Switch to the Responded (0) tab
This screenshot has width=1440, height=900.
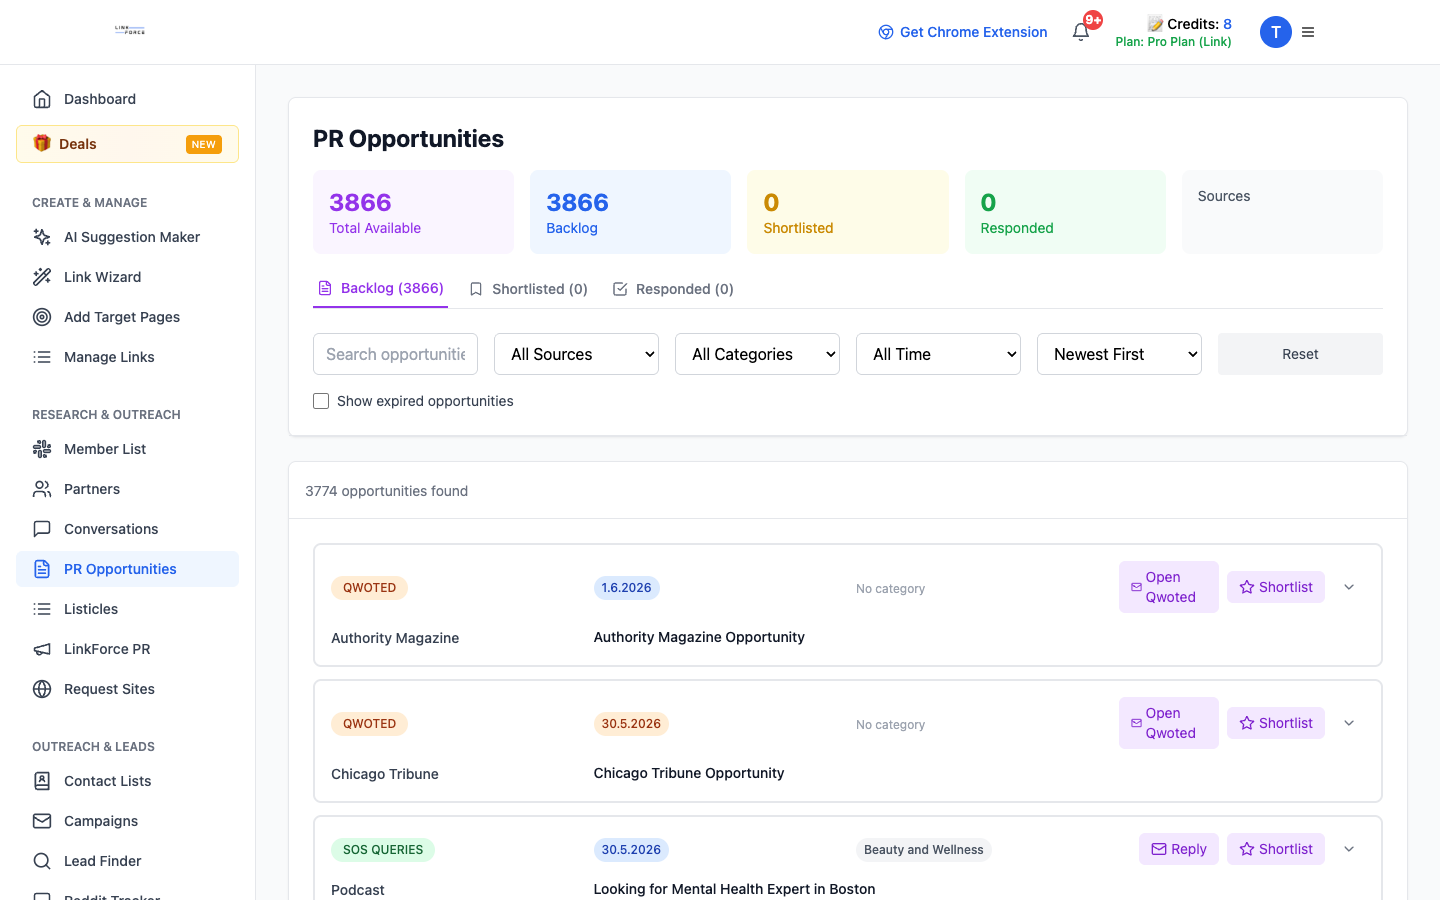673,289
